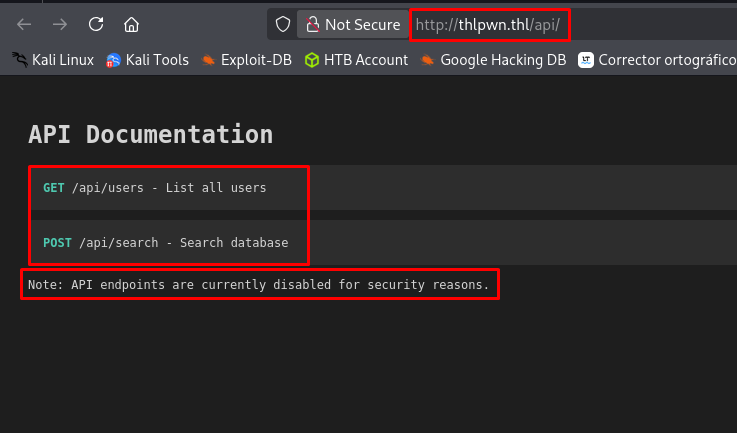Show the Not Secure connection info

tap(351, 24)
